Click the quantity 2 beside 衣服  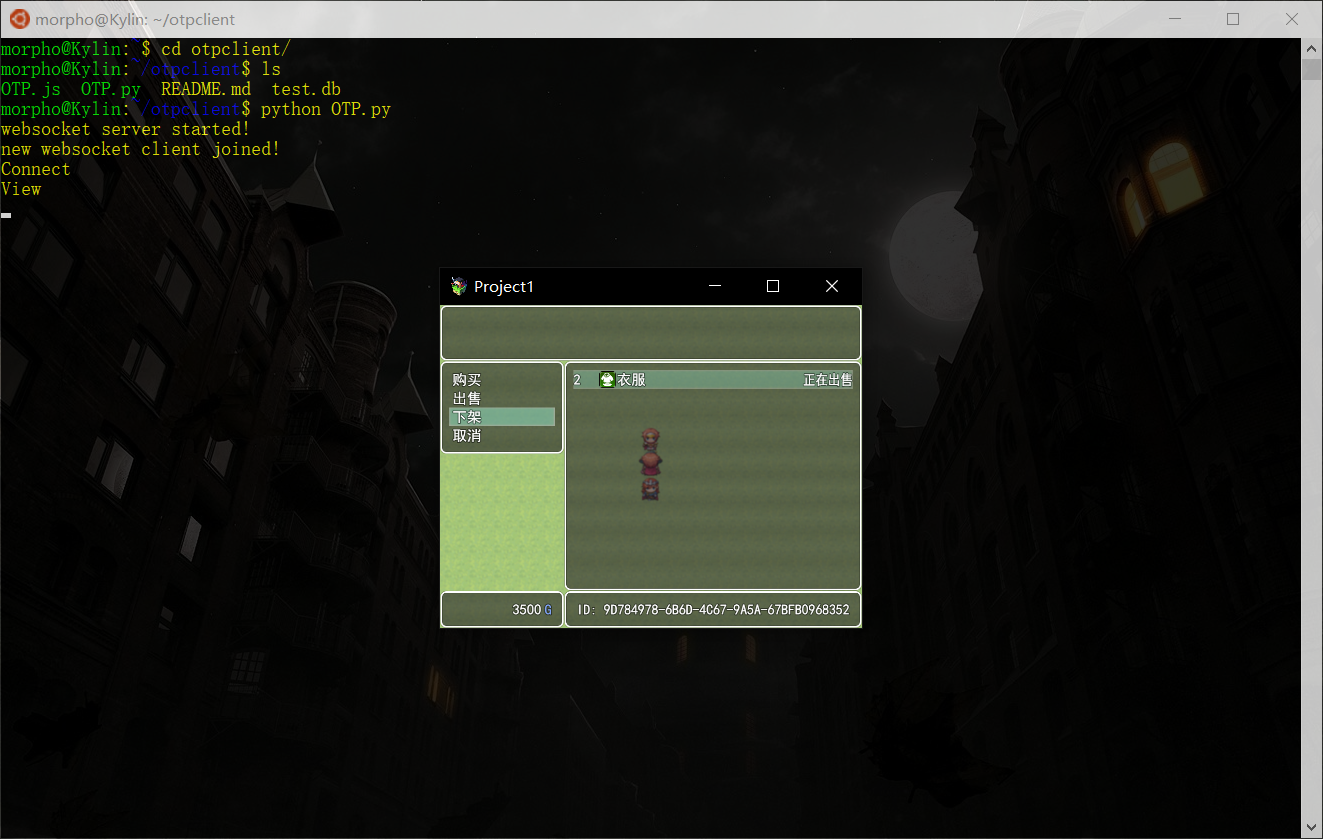[577, 380]
